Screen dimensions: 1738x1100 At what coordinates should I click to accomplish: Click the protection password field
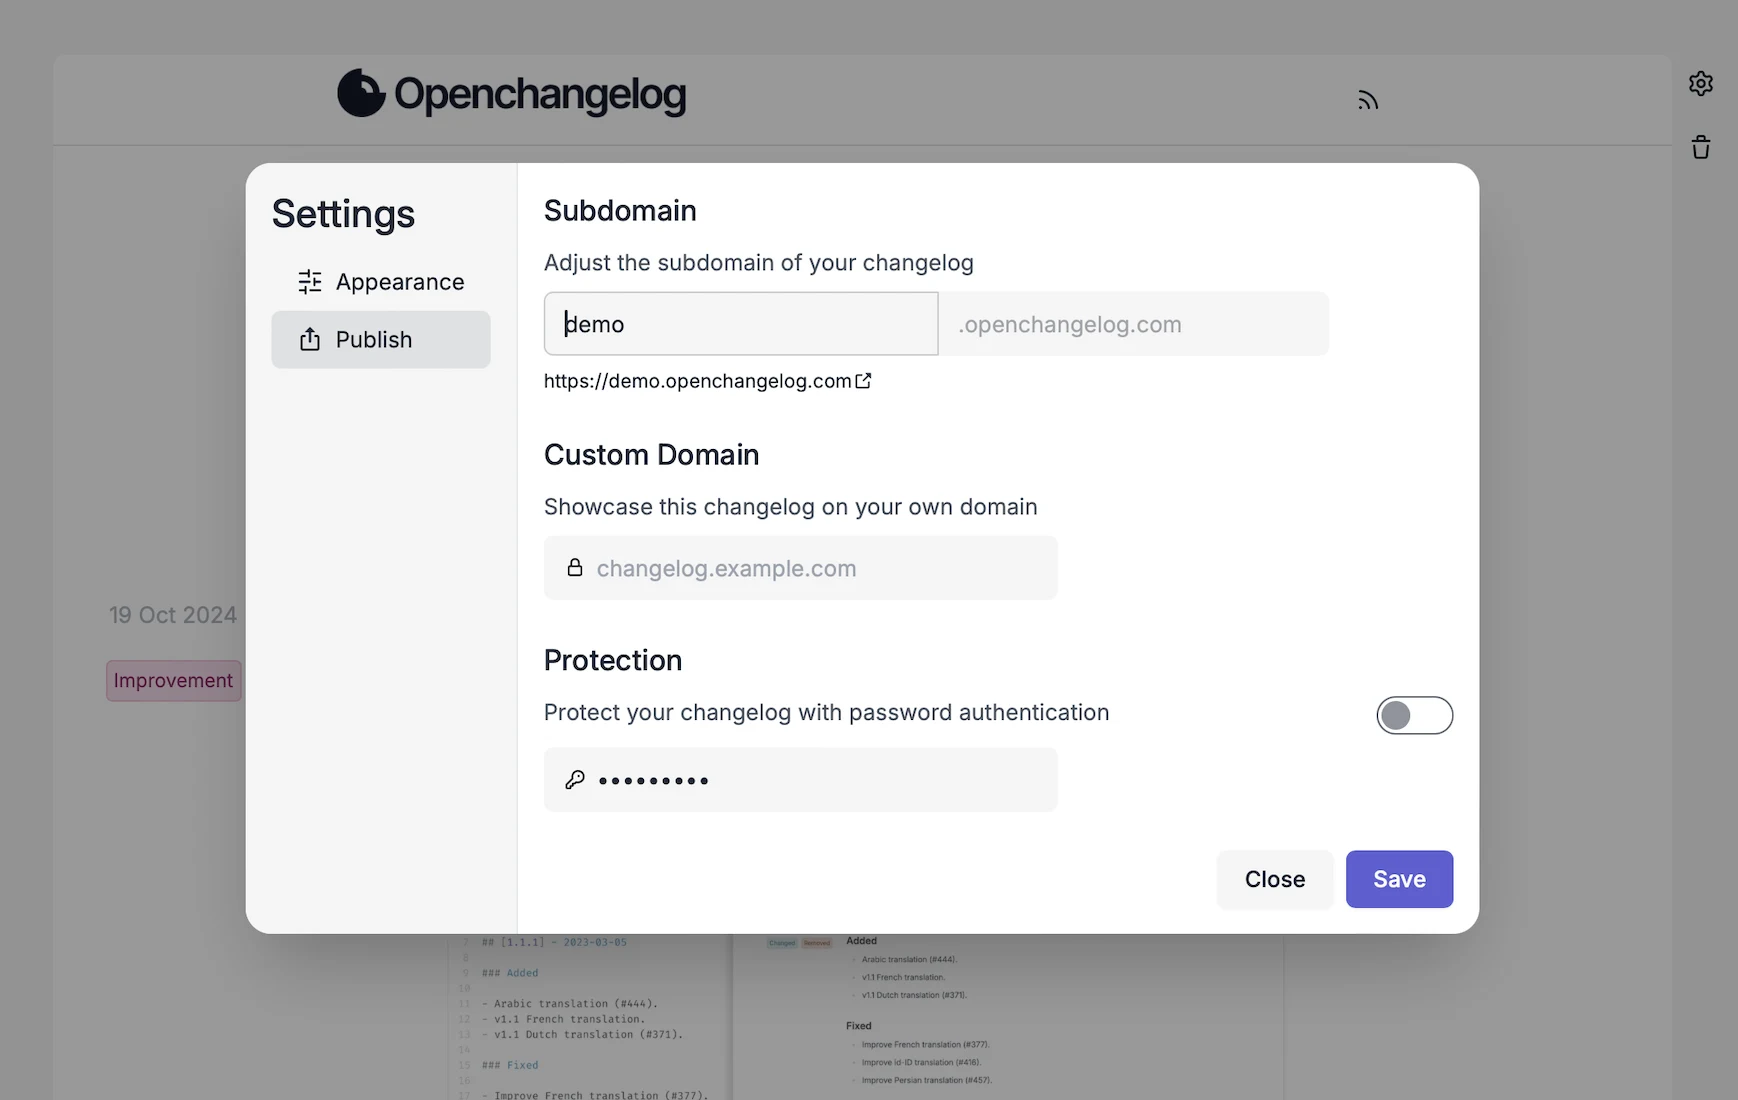click(800, 780)
